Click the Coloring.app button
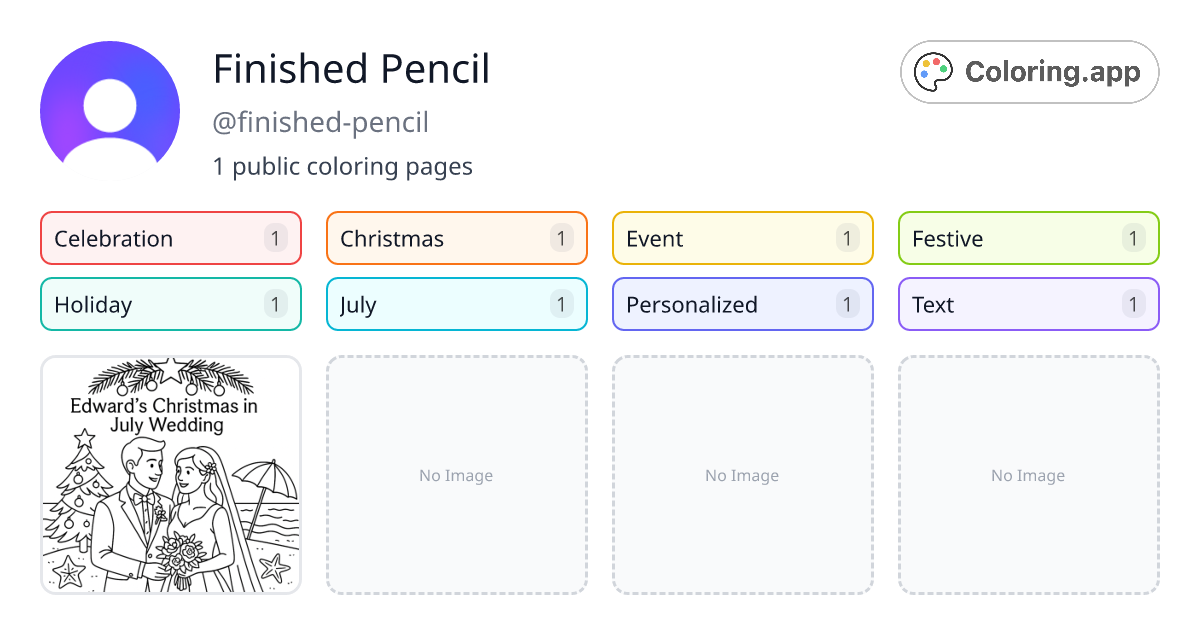1200x630 pixels. (1029, 71)
